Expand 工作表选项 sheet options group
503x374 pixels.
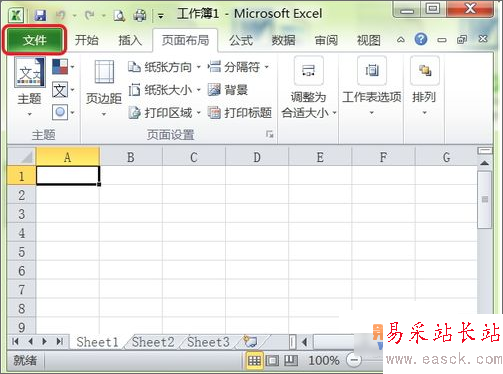(x=372, y=86)
